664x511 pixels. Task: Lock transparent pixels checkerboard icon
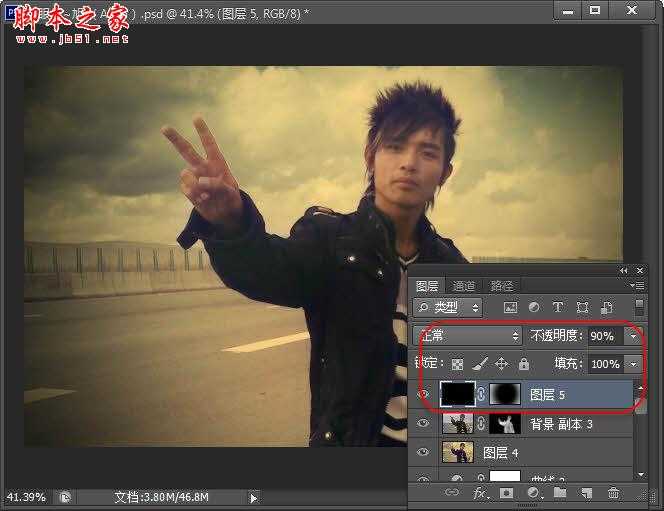[x=457, y=364]
